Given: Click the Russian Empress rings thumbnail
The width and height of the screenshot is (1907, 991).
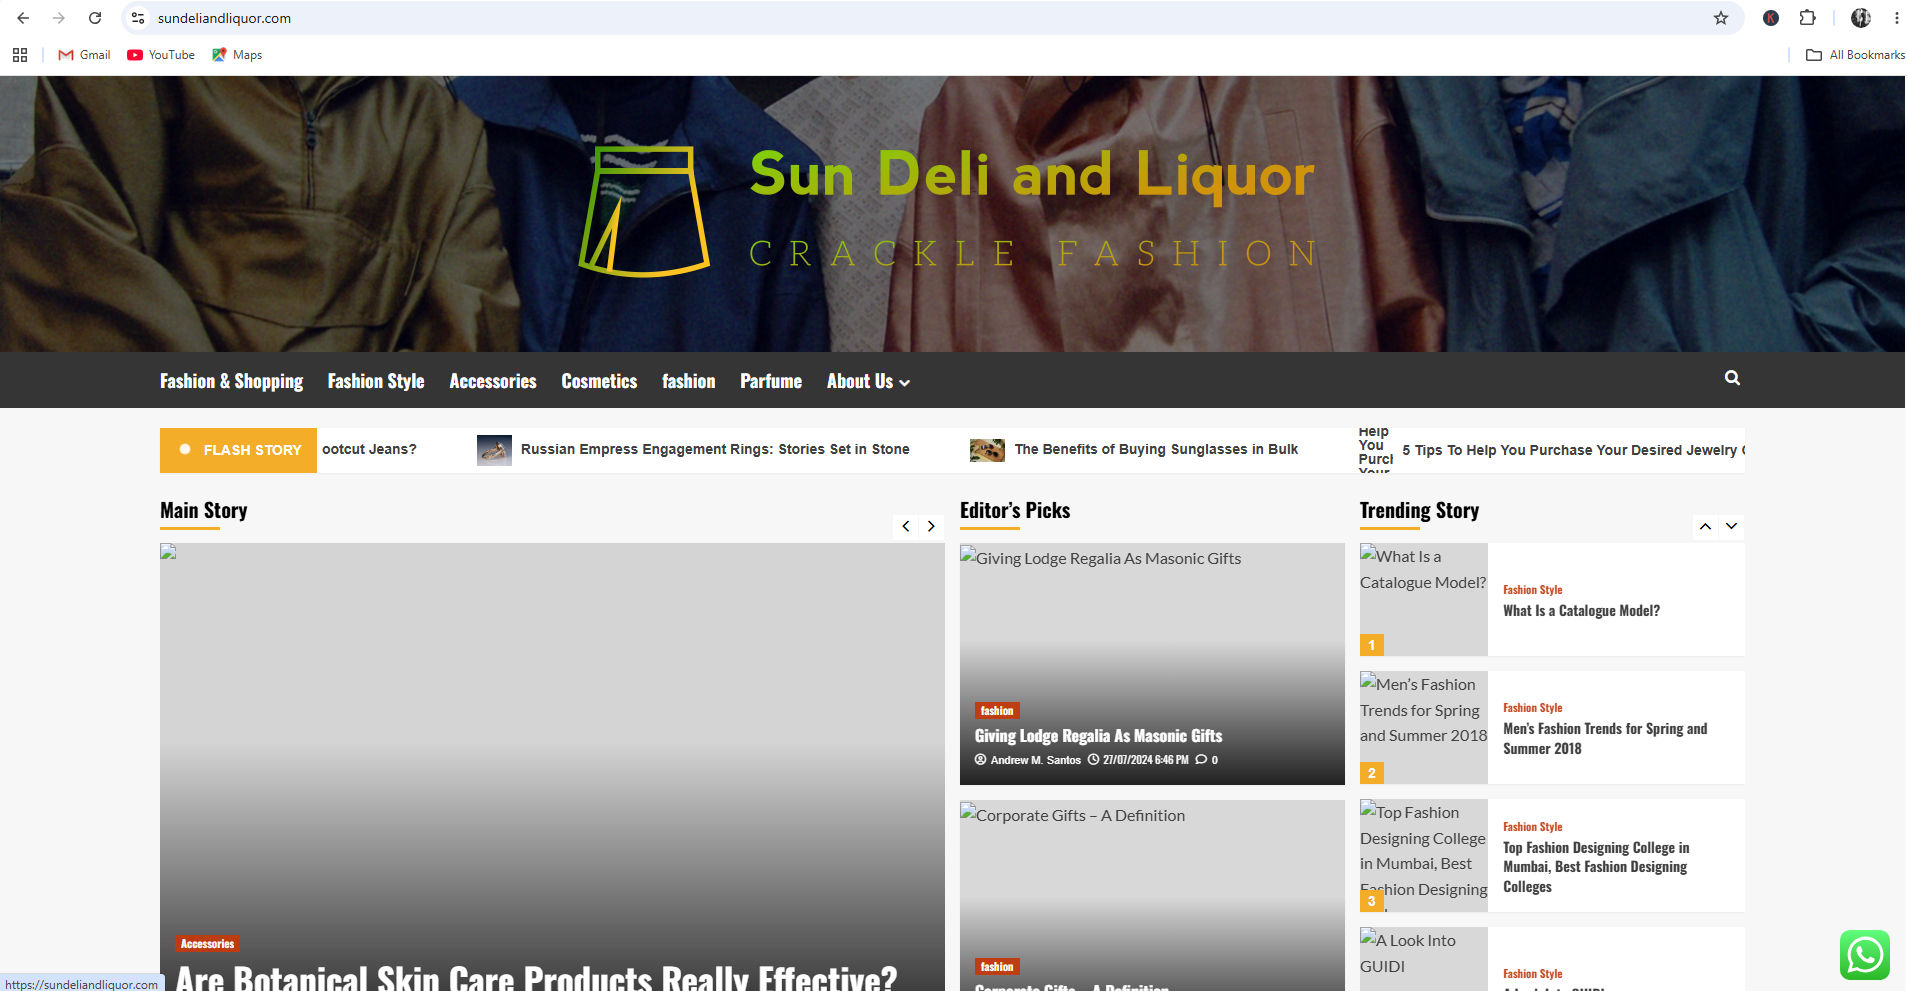Looking at the screenshot, I should pos(494,450).
